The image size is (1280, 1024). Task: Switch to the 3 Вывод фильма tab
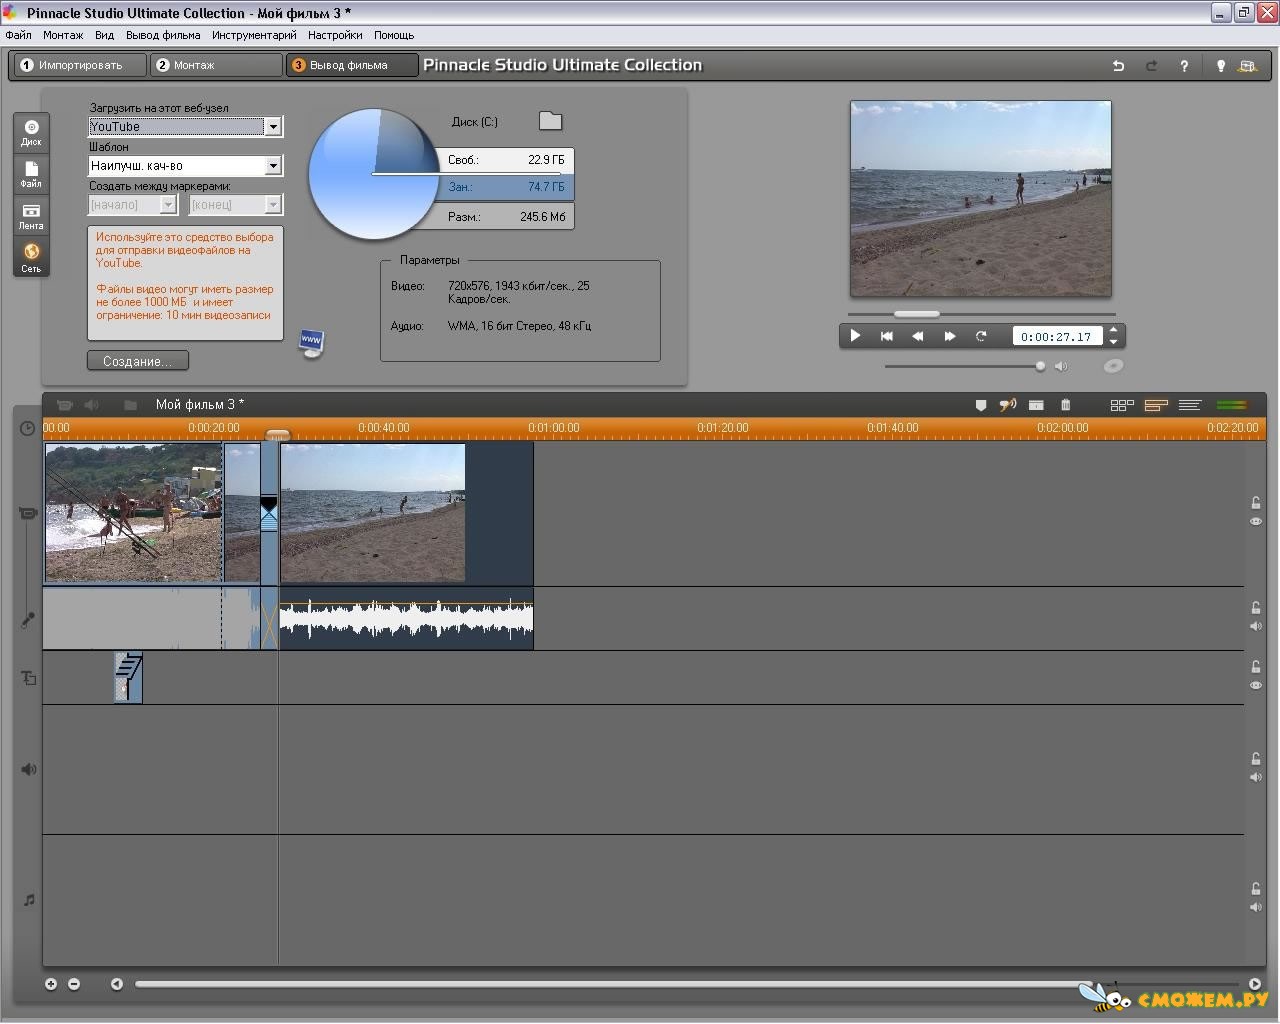[x=352, y=65]
